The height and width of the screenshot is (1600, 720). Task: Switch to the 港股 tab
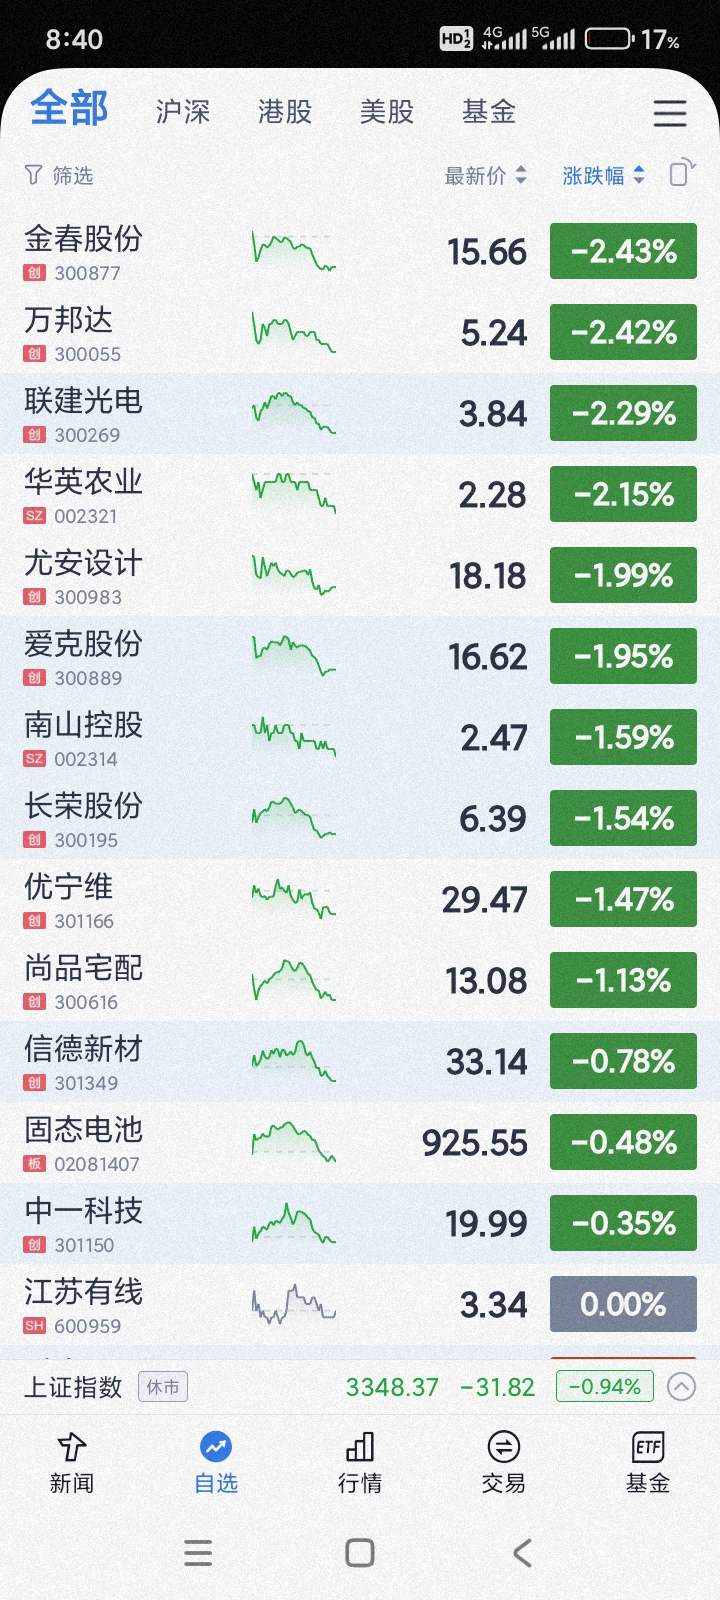click(x=285, y=112)
